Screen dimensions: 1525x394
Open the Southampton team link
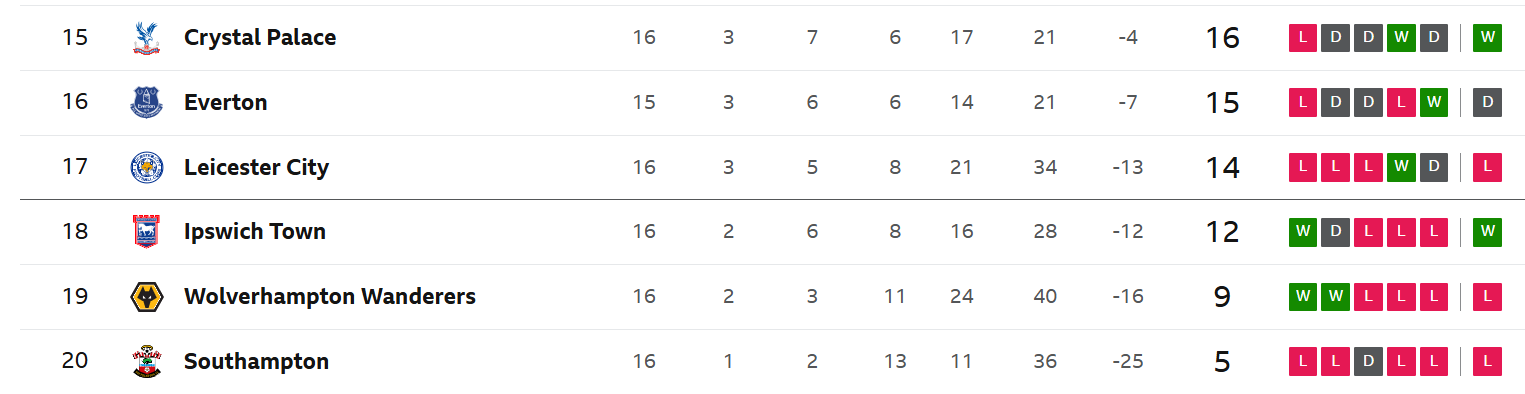(256, 361)
